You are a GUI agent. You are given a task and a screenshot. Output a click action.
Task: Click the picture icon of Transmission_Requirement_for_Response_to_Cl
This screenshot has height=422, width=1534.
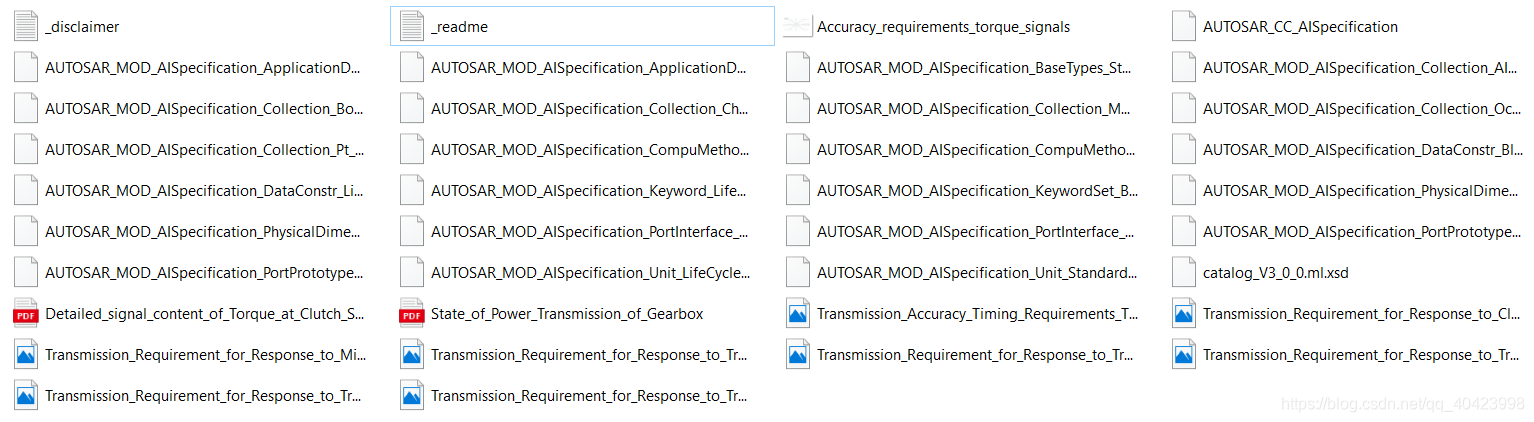1184,314
